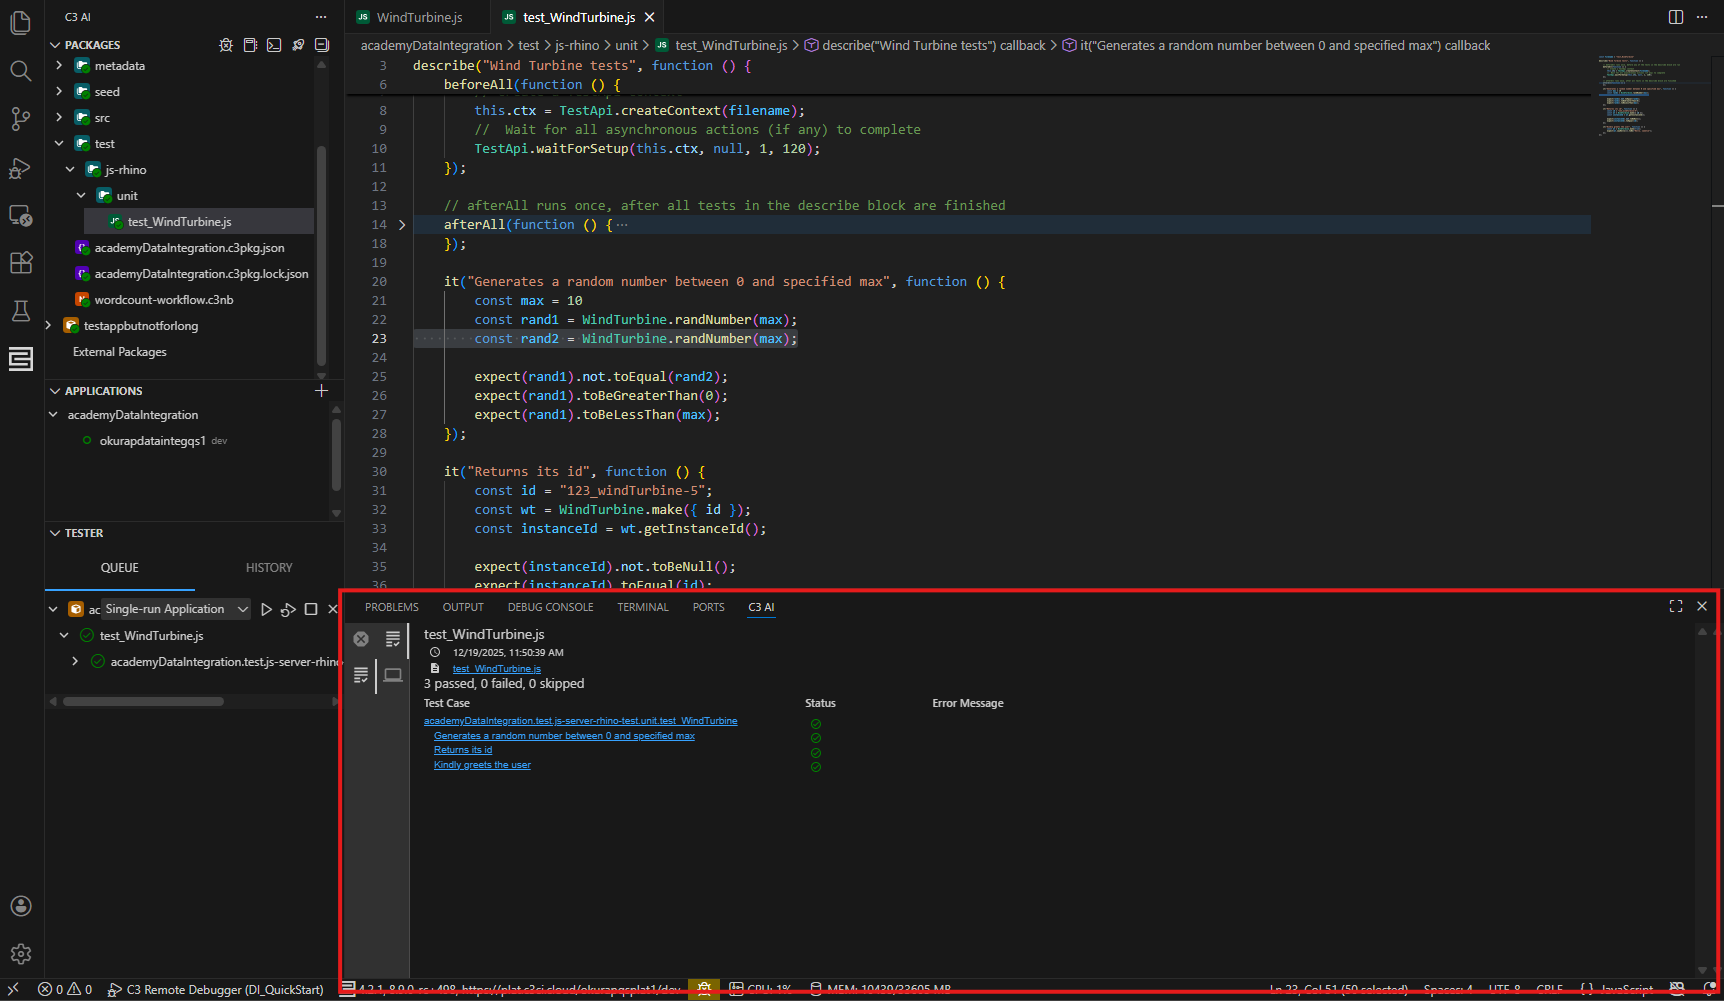Toggle fullscreen on the C3 AI panel

[x=1676, y=606]
